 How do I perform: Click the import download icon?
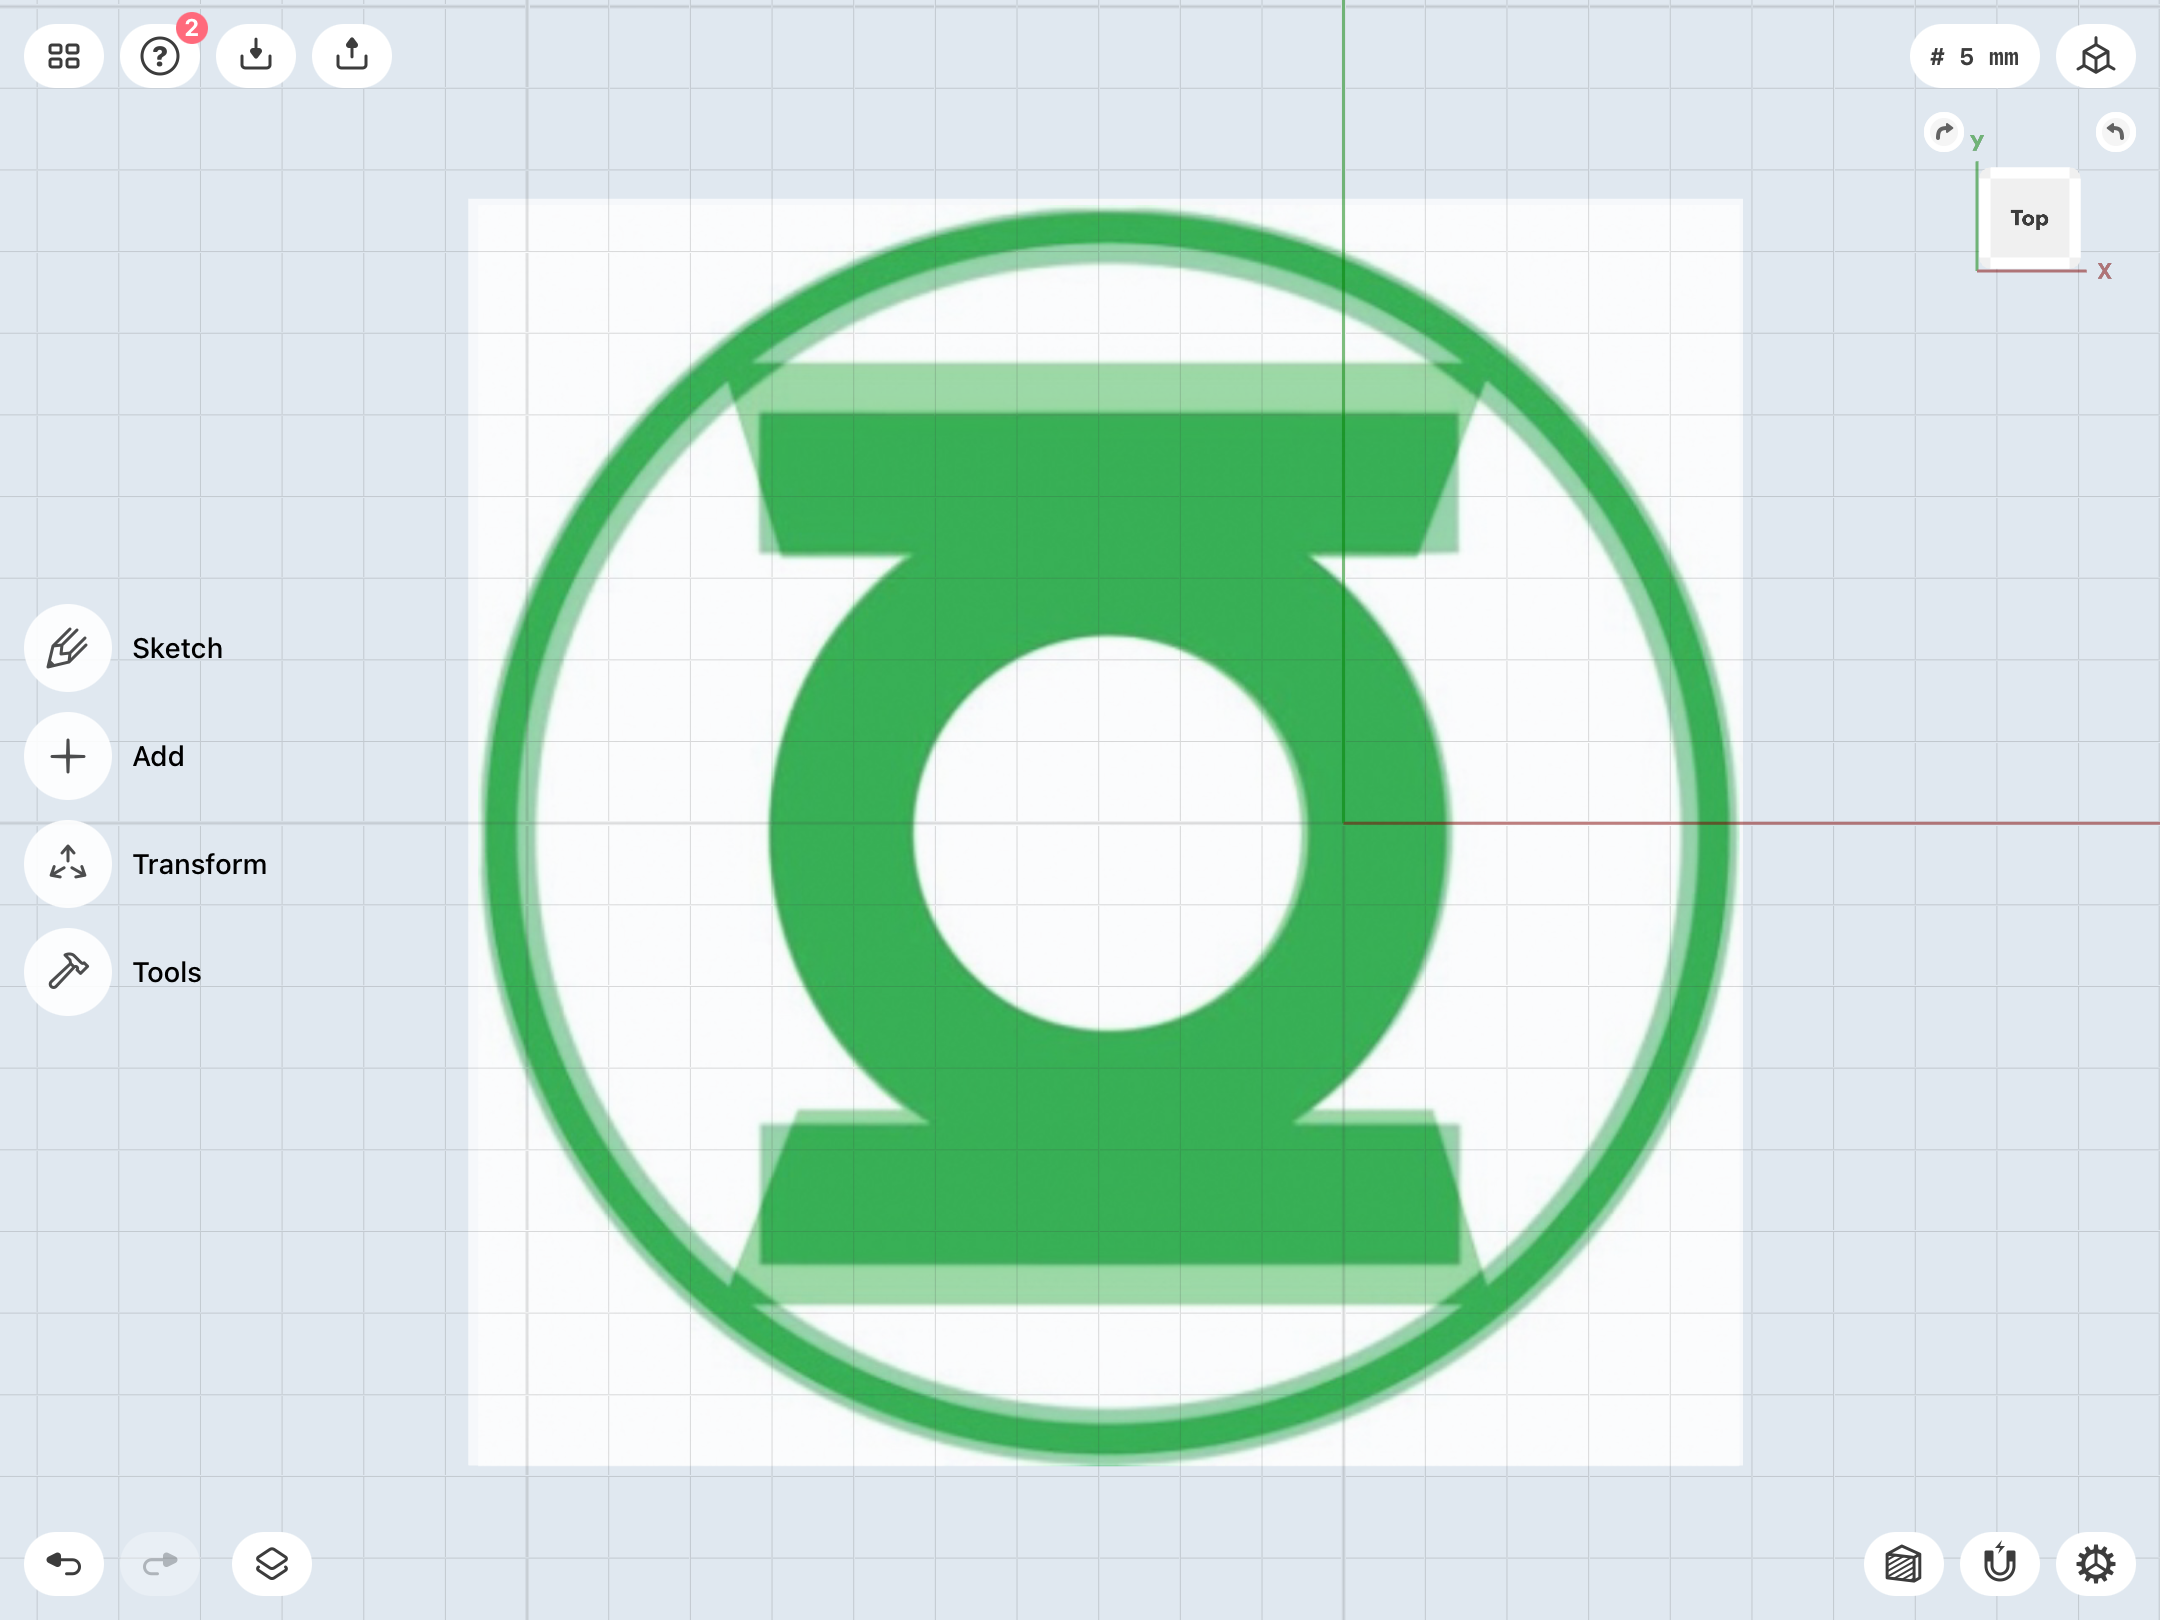click(x=256, y=56)
